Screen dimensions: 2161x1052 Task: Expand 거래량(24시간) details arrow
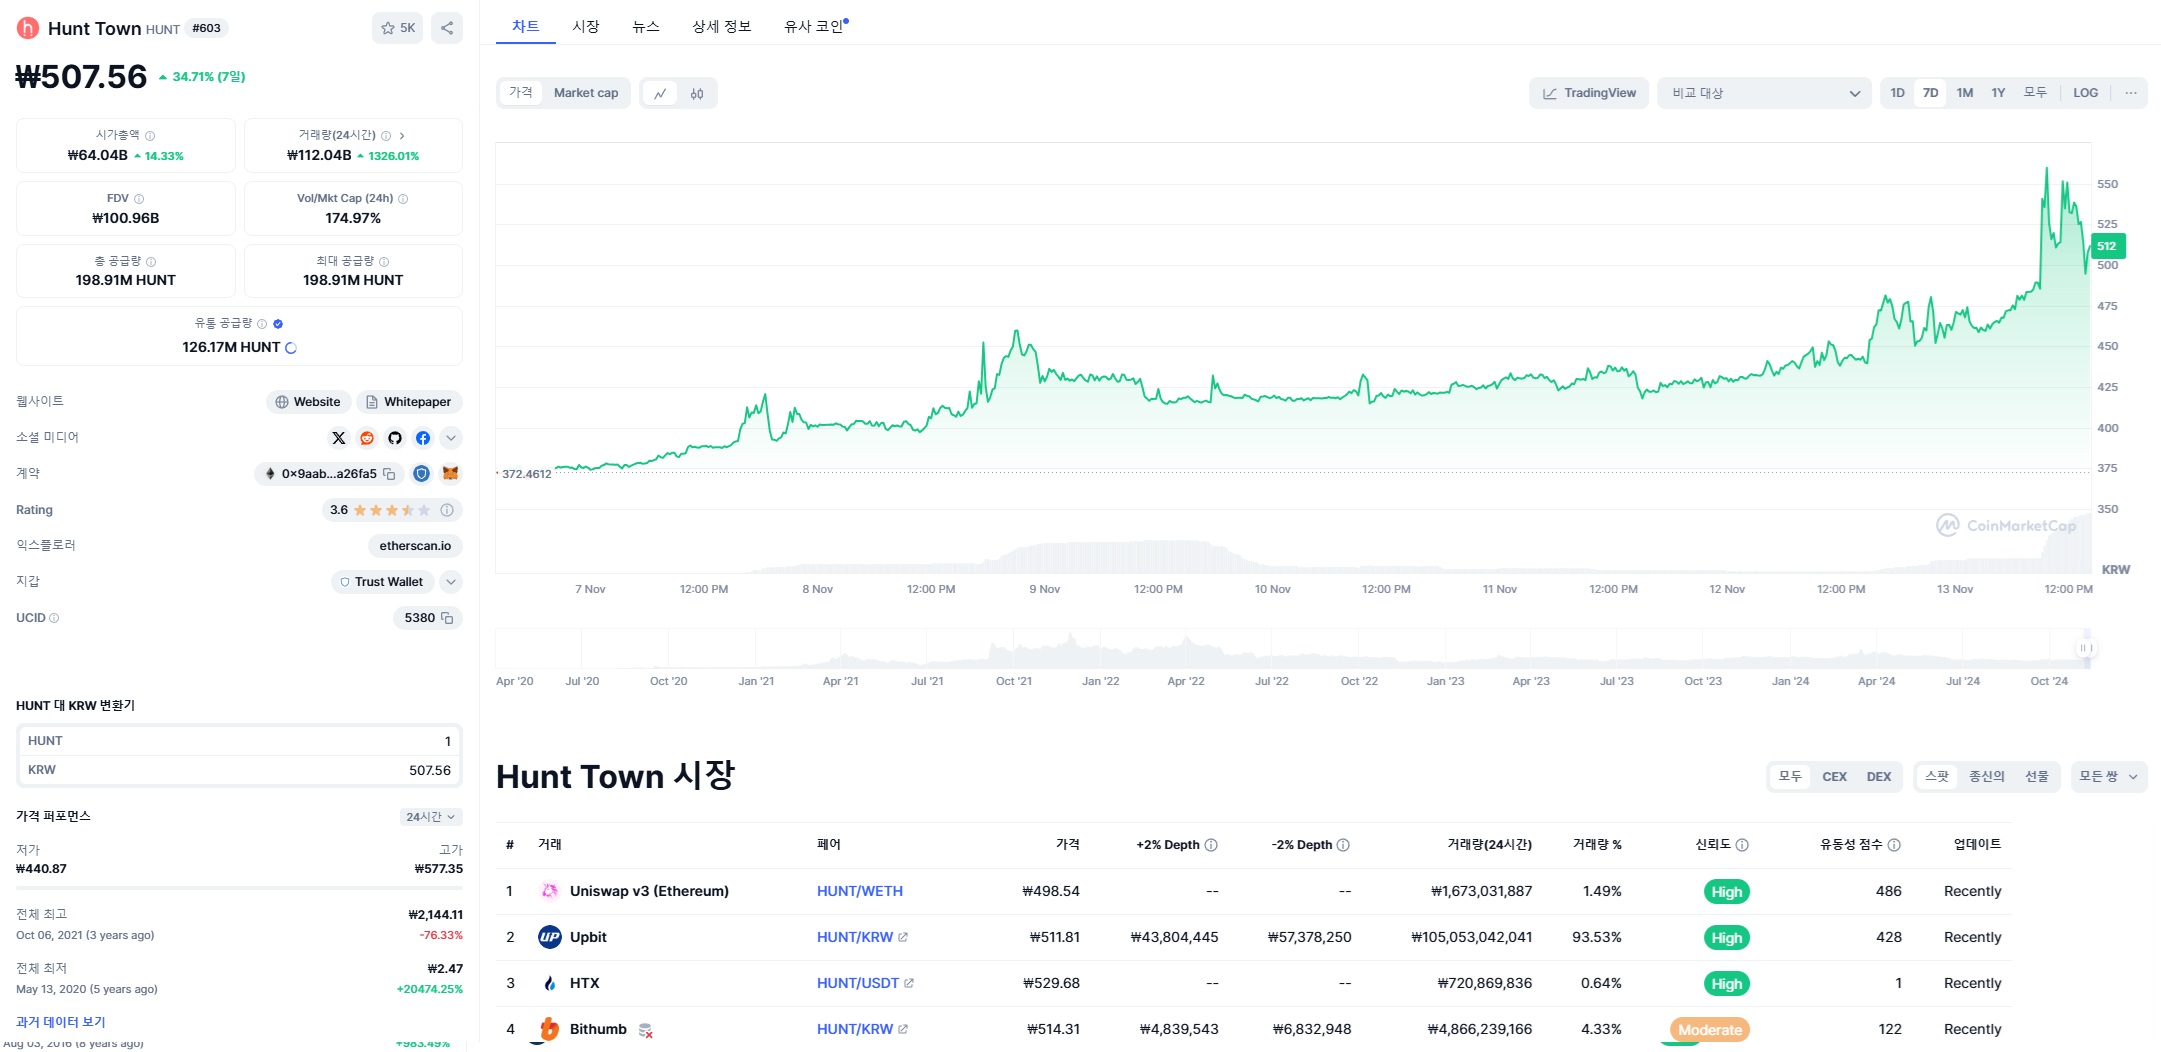(402, 135)
